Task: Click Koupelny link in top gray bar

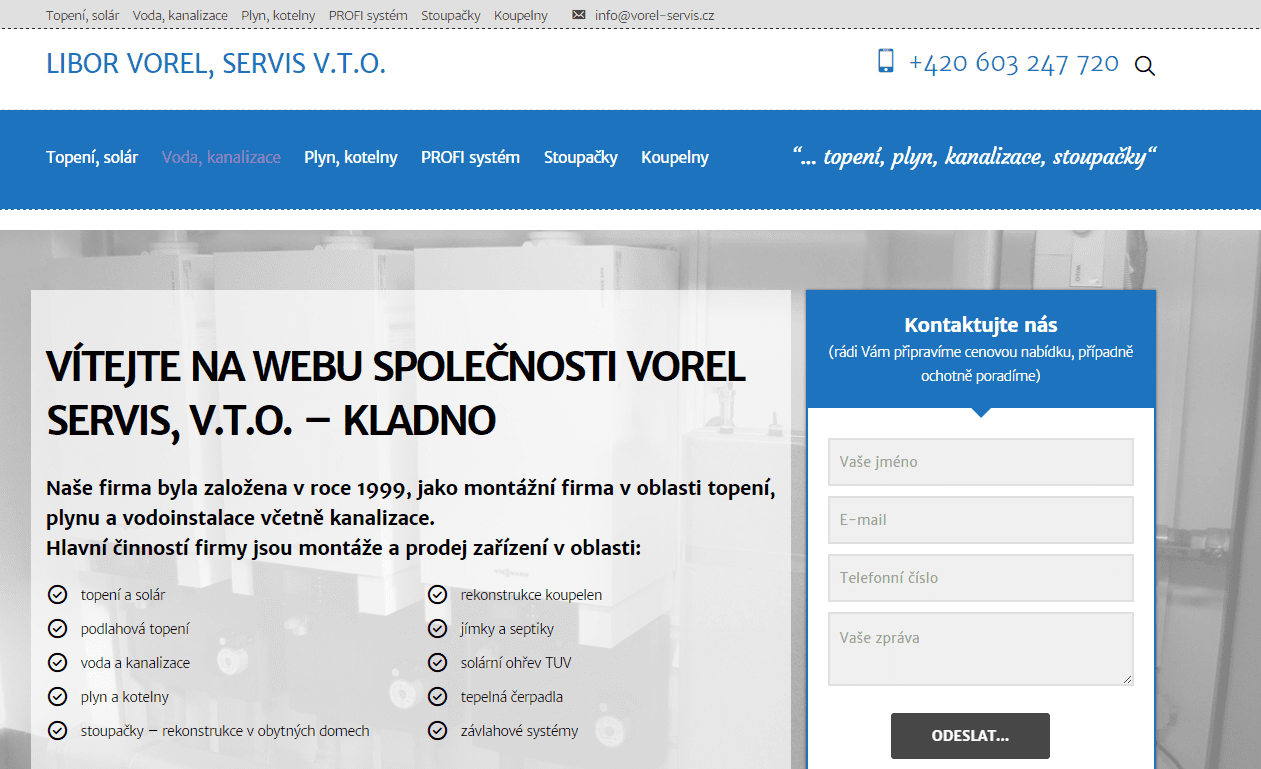Action: (521, 16)
